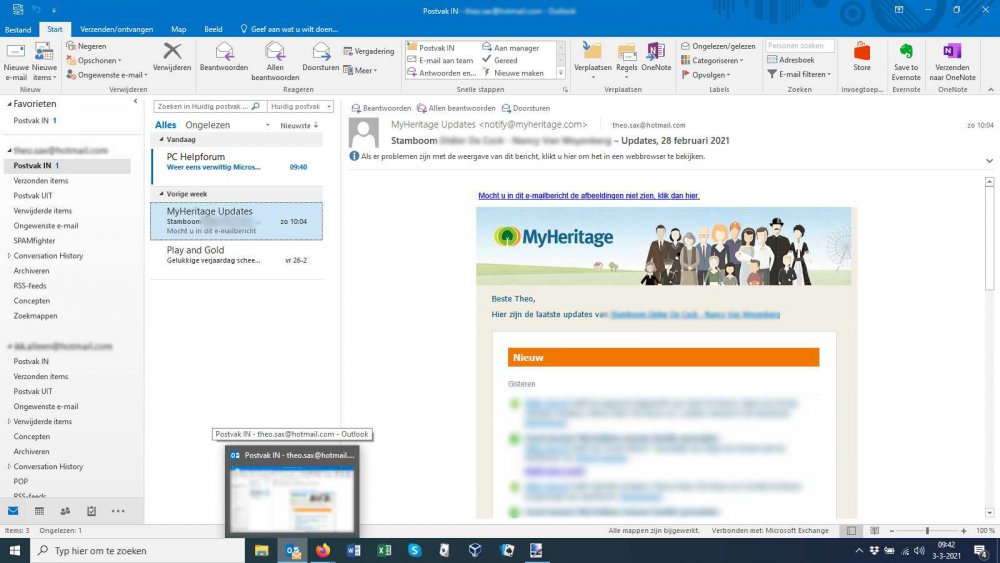
Task: Click Save to Evernote
Action: tap(906, 61)
